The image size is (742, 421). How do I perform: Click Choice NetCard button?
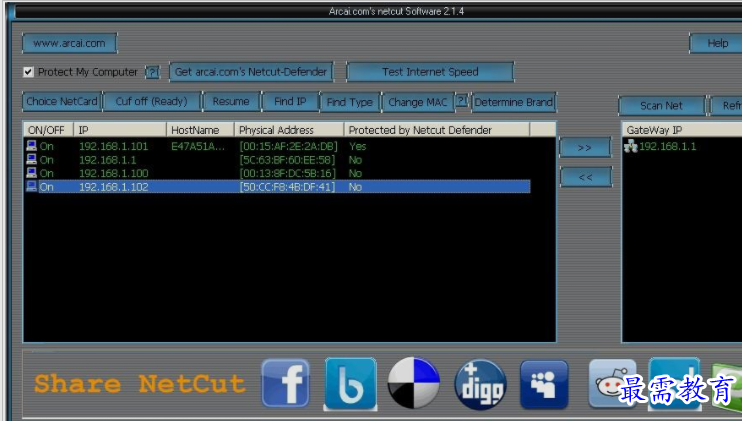tap(62, 102)
